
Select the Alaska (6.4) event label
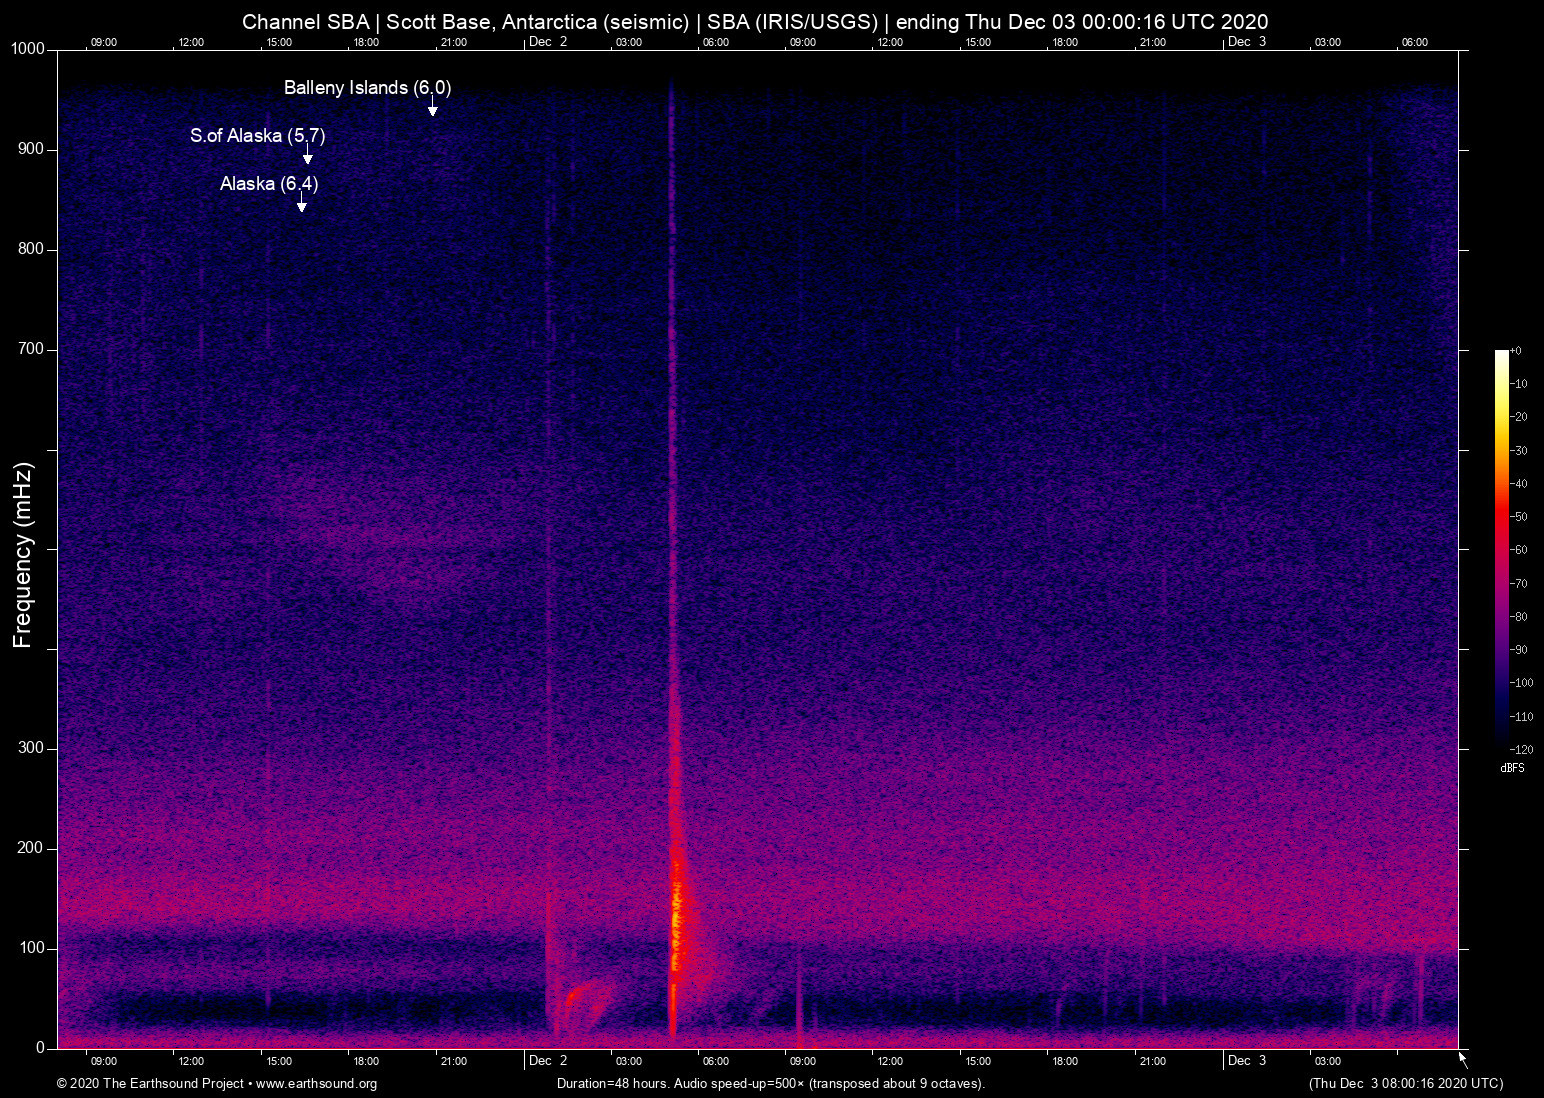(x=269, y=184)
